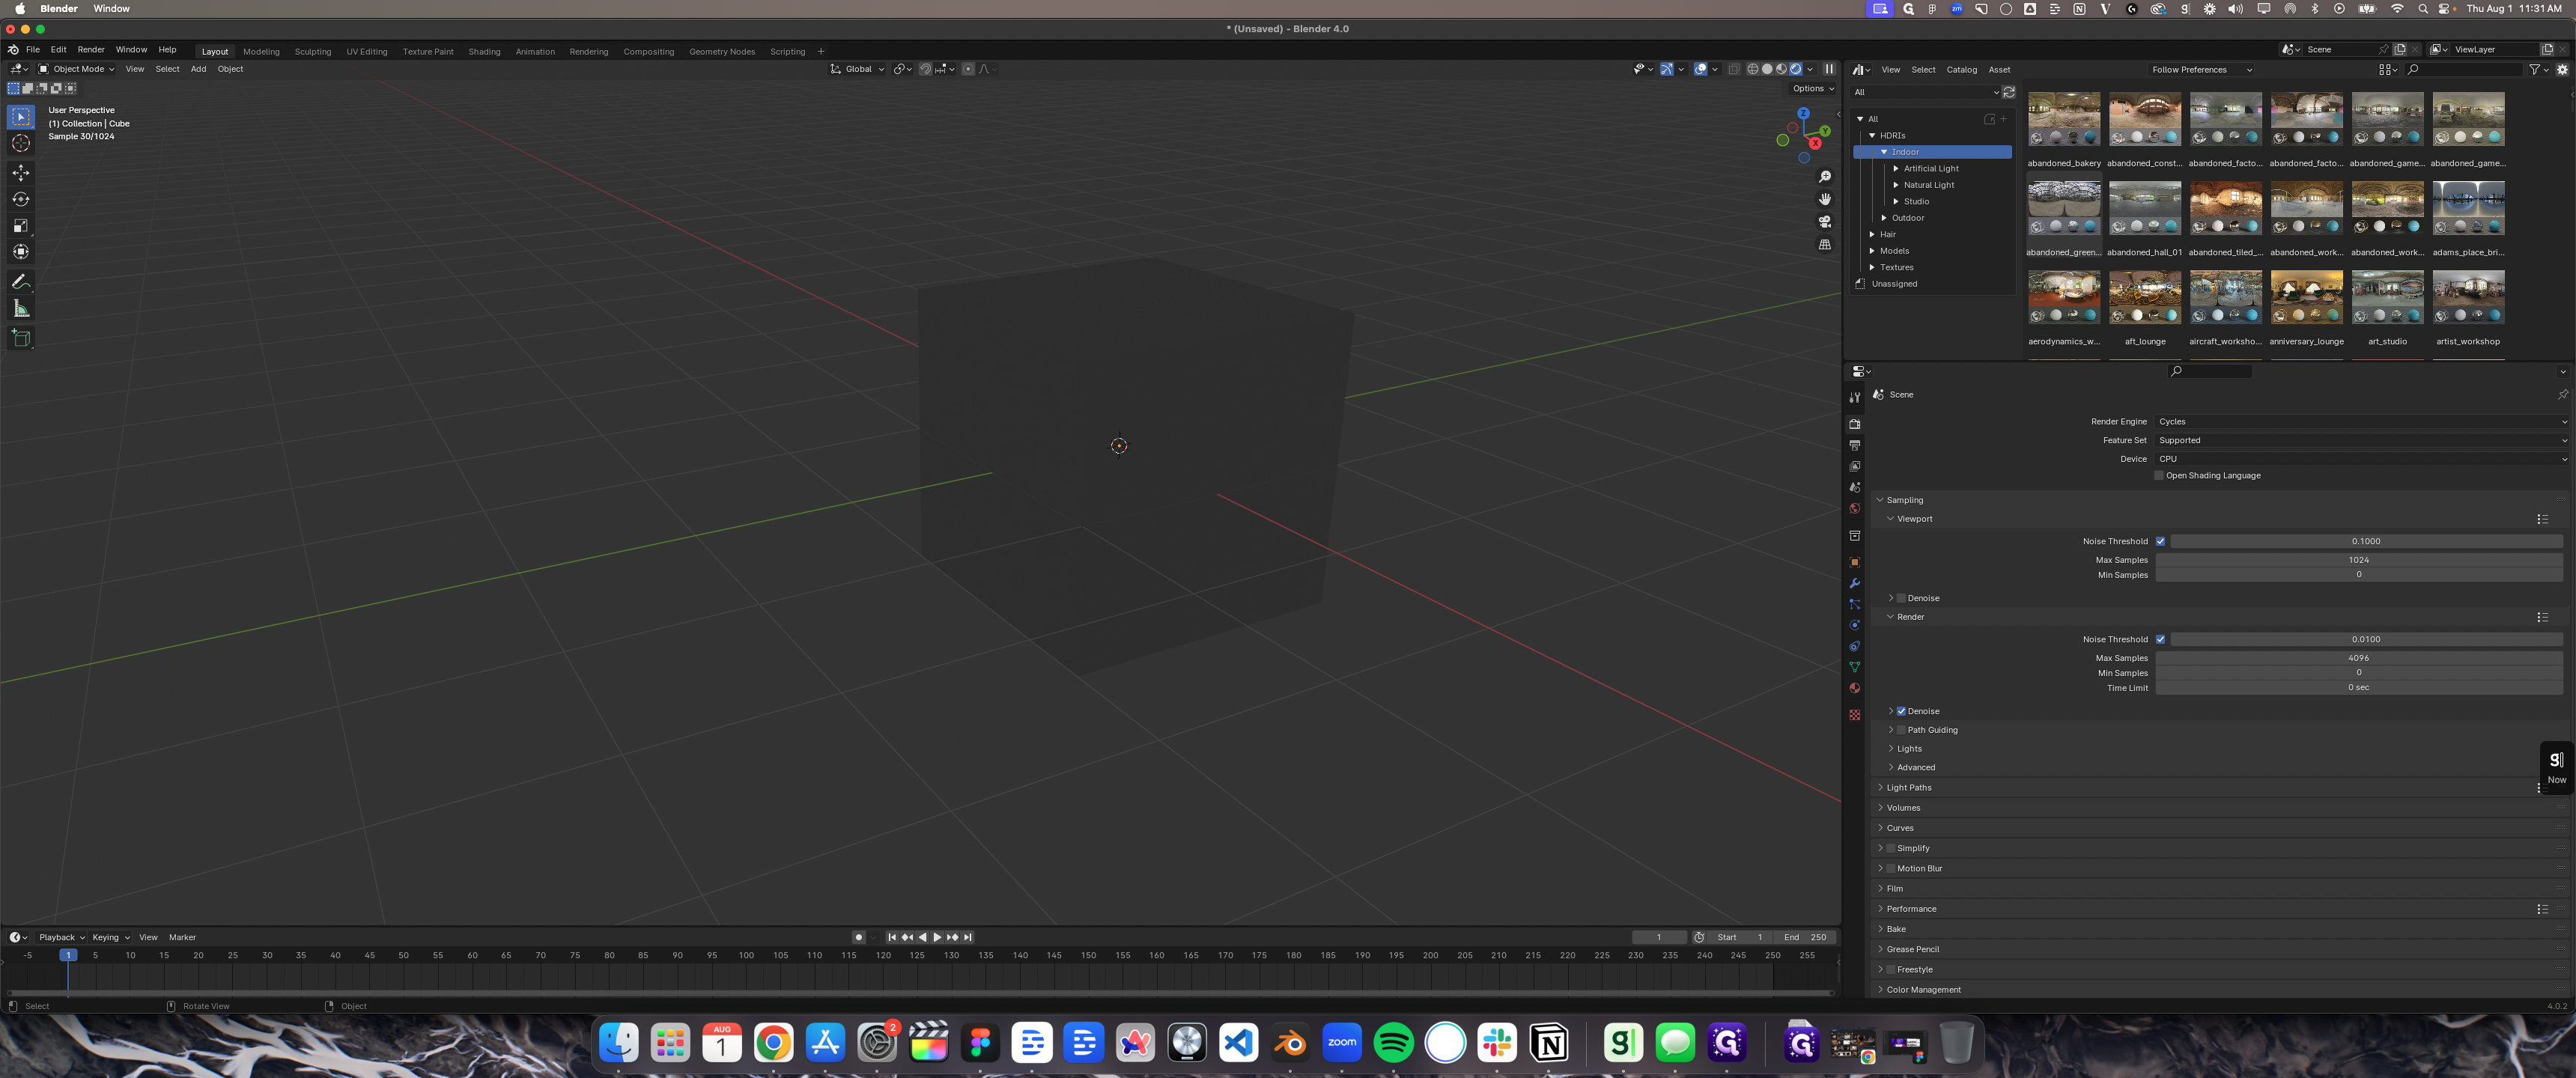This screenshot has height=1078, width=2576.
Task: Switch to the Shading workspace tab
Action: 484,51
